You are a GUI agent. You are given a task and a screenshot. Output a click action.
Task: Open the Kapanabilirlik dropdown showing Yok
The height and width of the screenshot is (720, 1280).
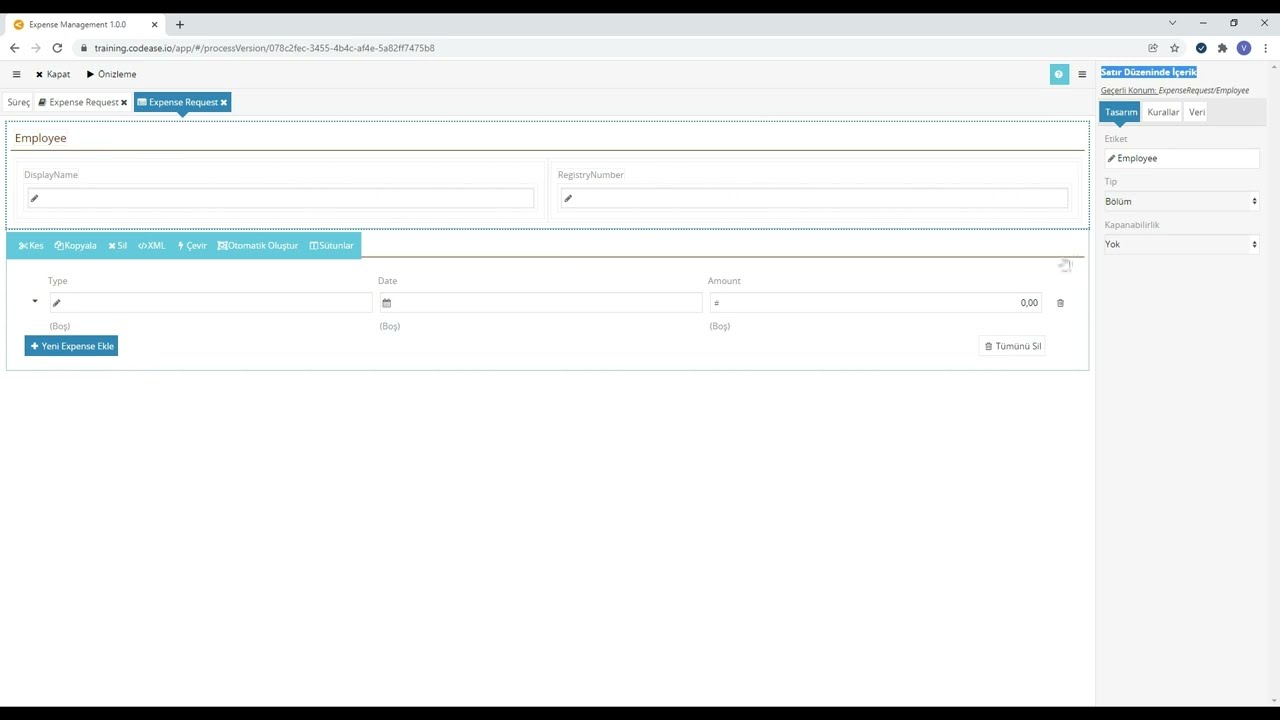[1182, 244]
